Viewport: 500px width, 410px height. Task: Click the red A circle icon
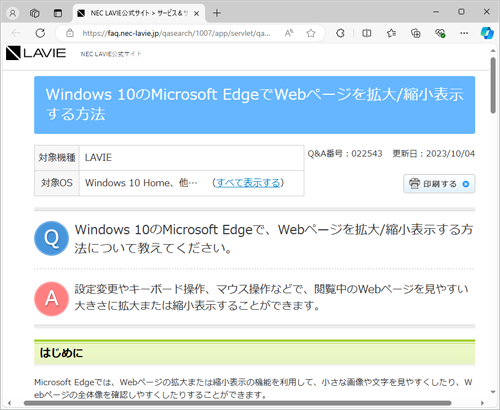[51, 299]
